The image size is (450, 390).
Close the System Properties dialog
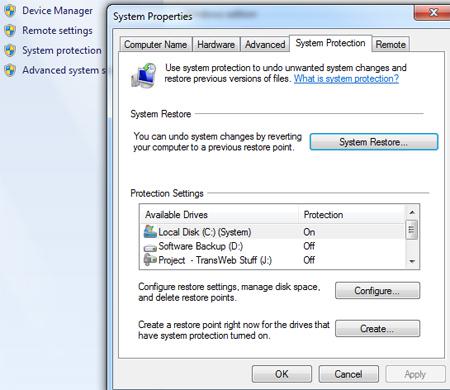[x=432, y=13]
